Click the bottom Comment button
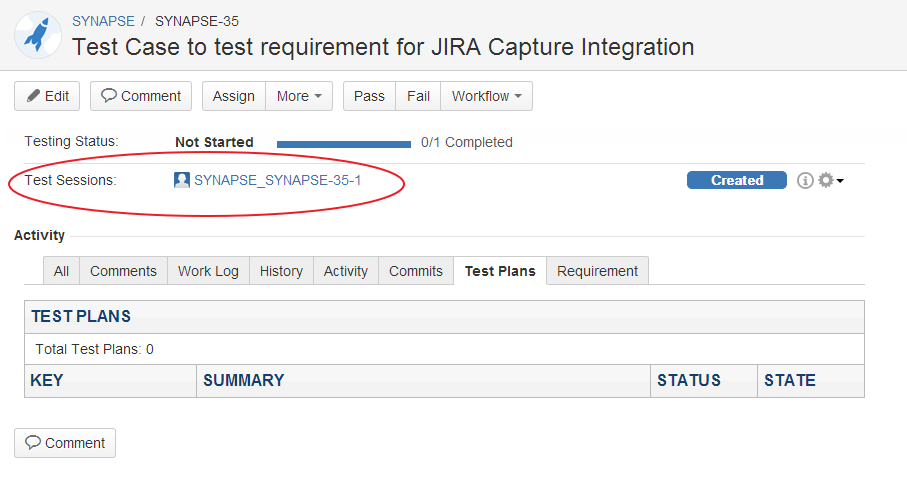Viewport: 907px width, 477px height. (65, 443)
